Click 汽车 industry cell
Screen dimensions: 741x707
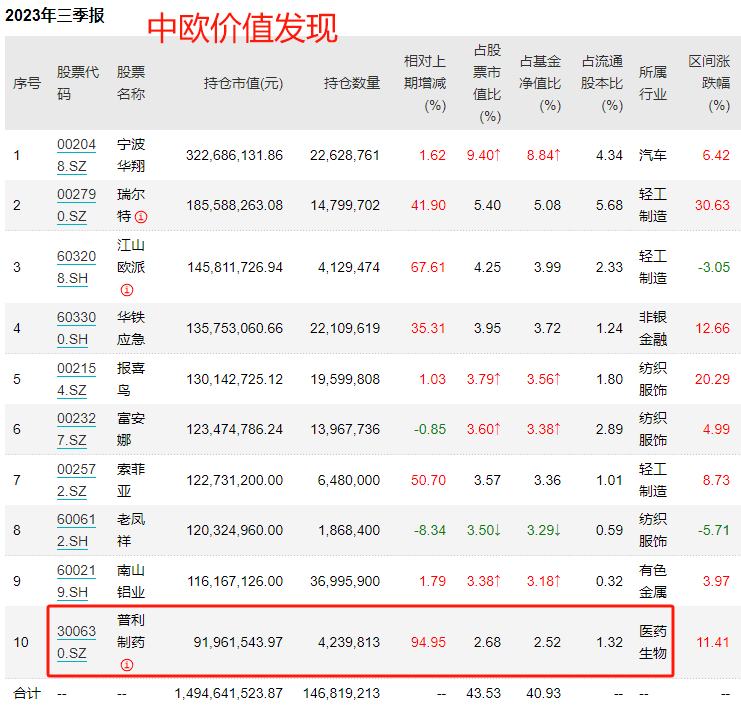[653, 155]
